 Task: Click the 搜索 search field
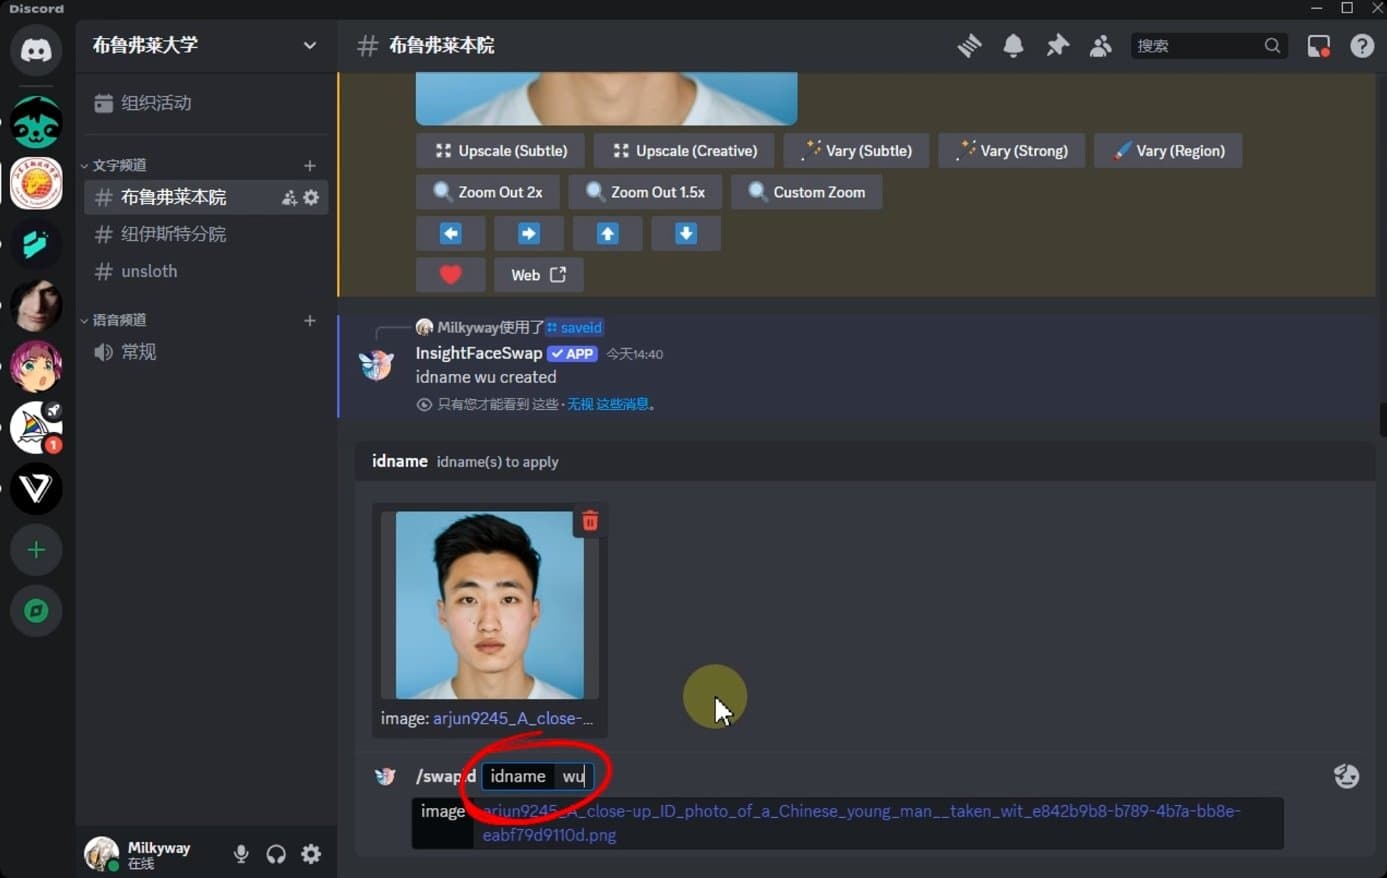1200,45
